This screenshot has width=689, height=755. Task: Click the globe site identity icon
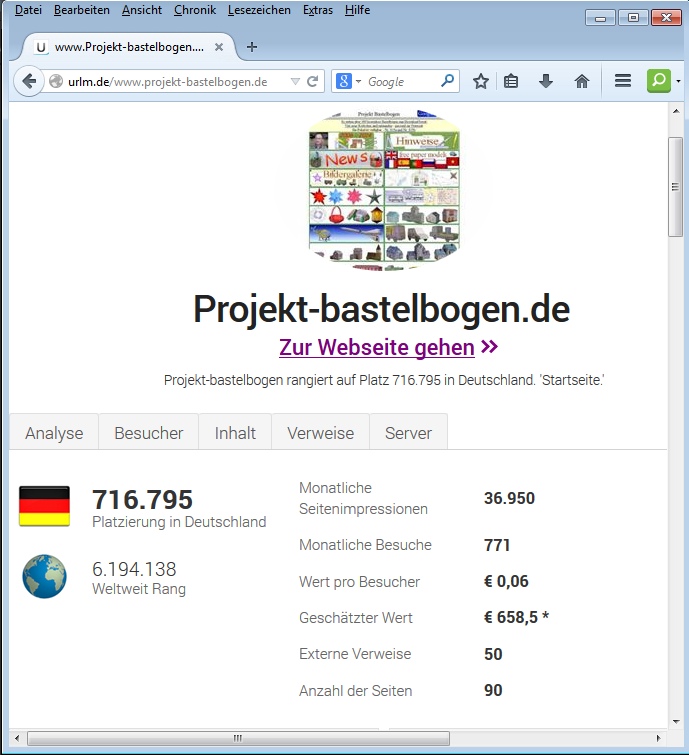tap(56, 81)
